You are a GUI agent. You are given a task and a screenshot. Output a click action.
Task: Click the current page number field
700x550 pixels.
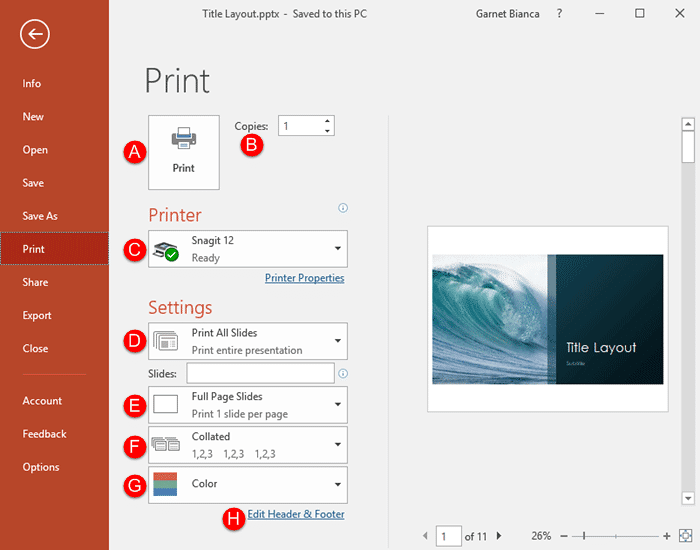pyautogui.click(x=449, y=536)
